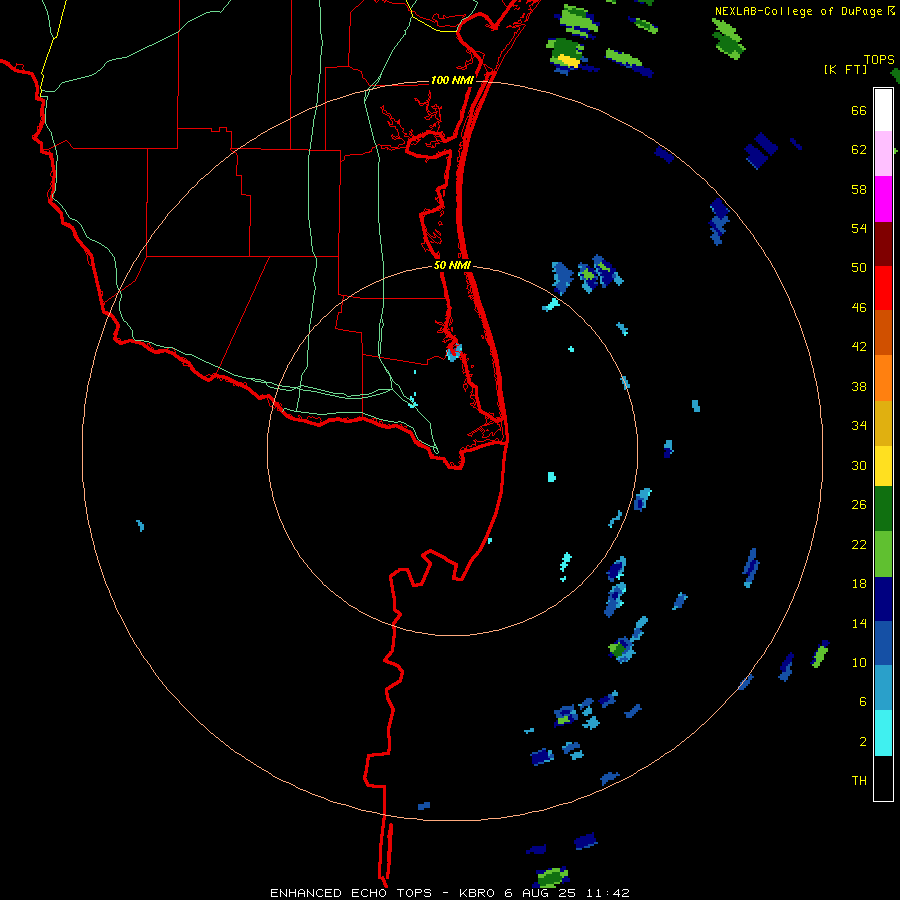Click the 100 NMI range ring label
This screenshot has width=900, height=900.
[x=452, y=80]
